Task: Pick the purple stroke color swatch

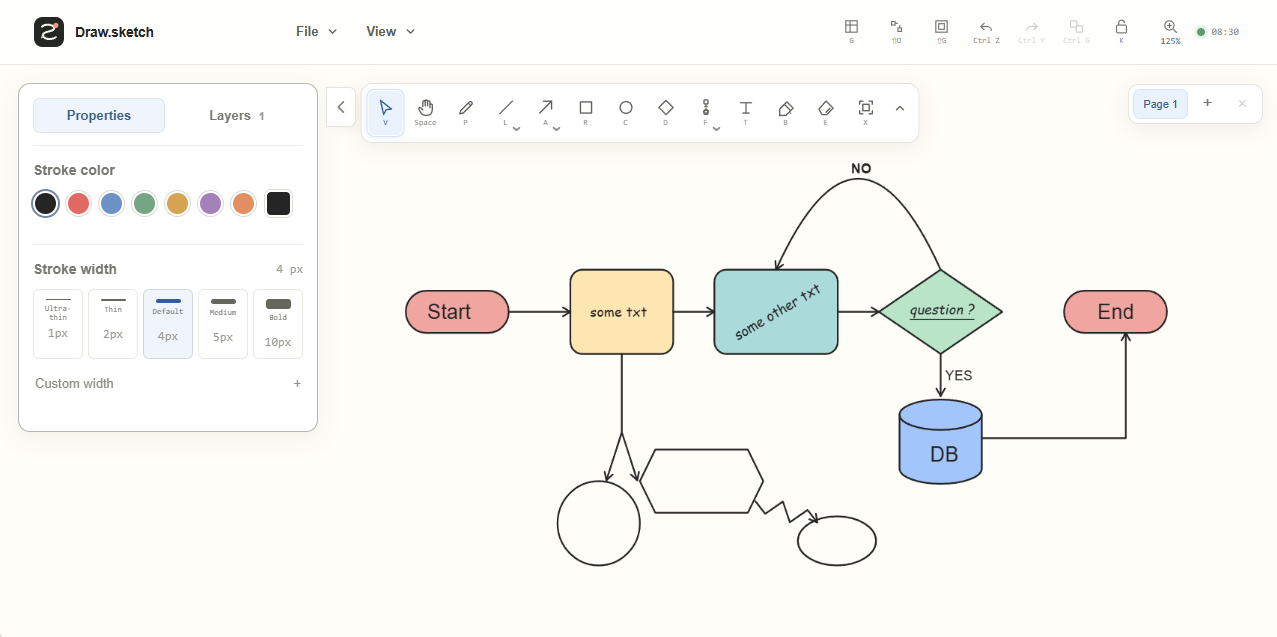Action: click(210, 204)
